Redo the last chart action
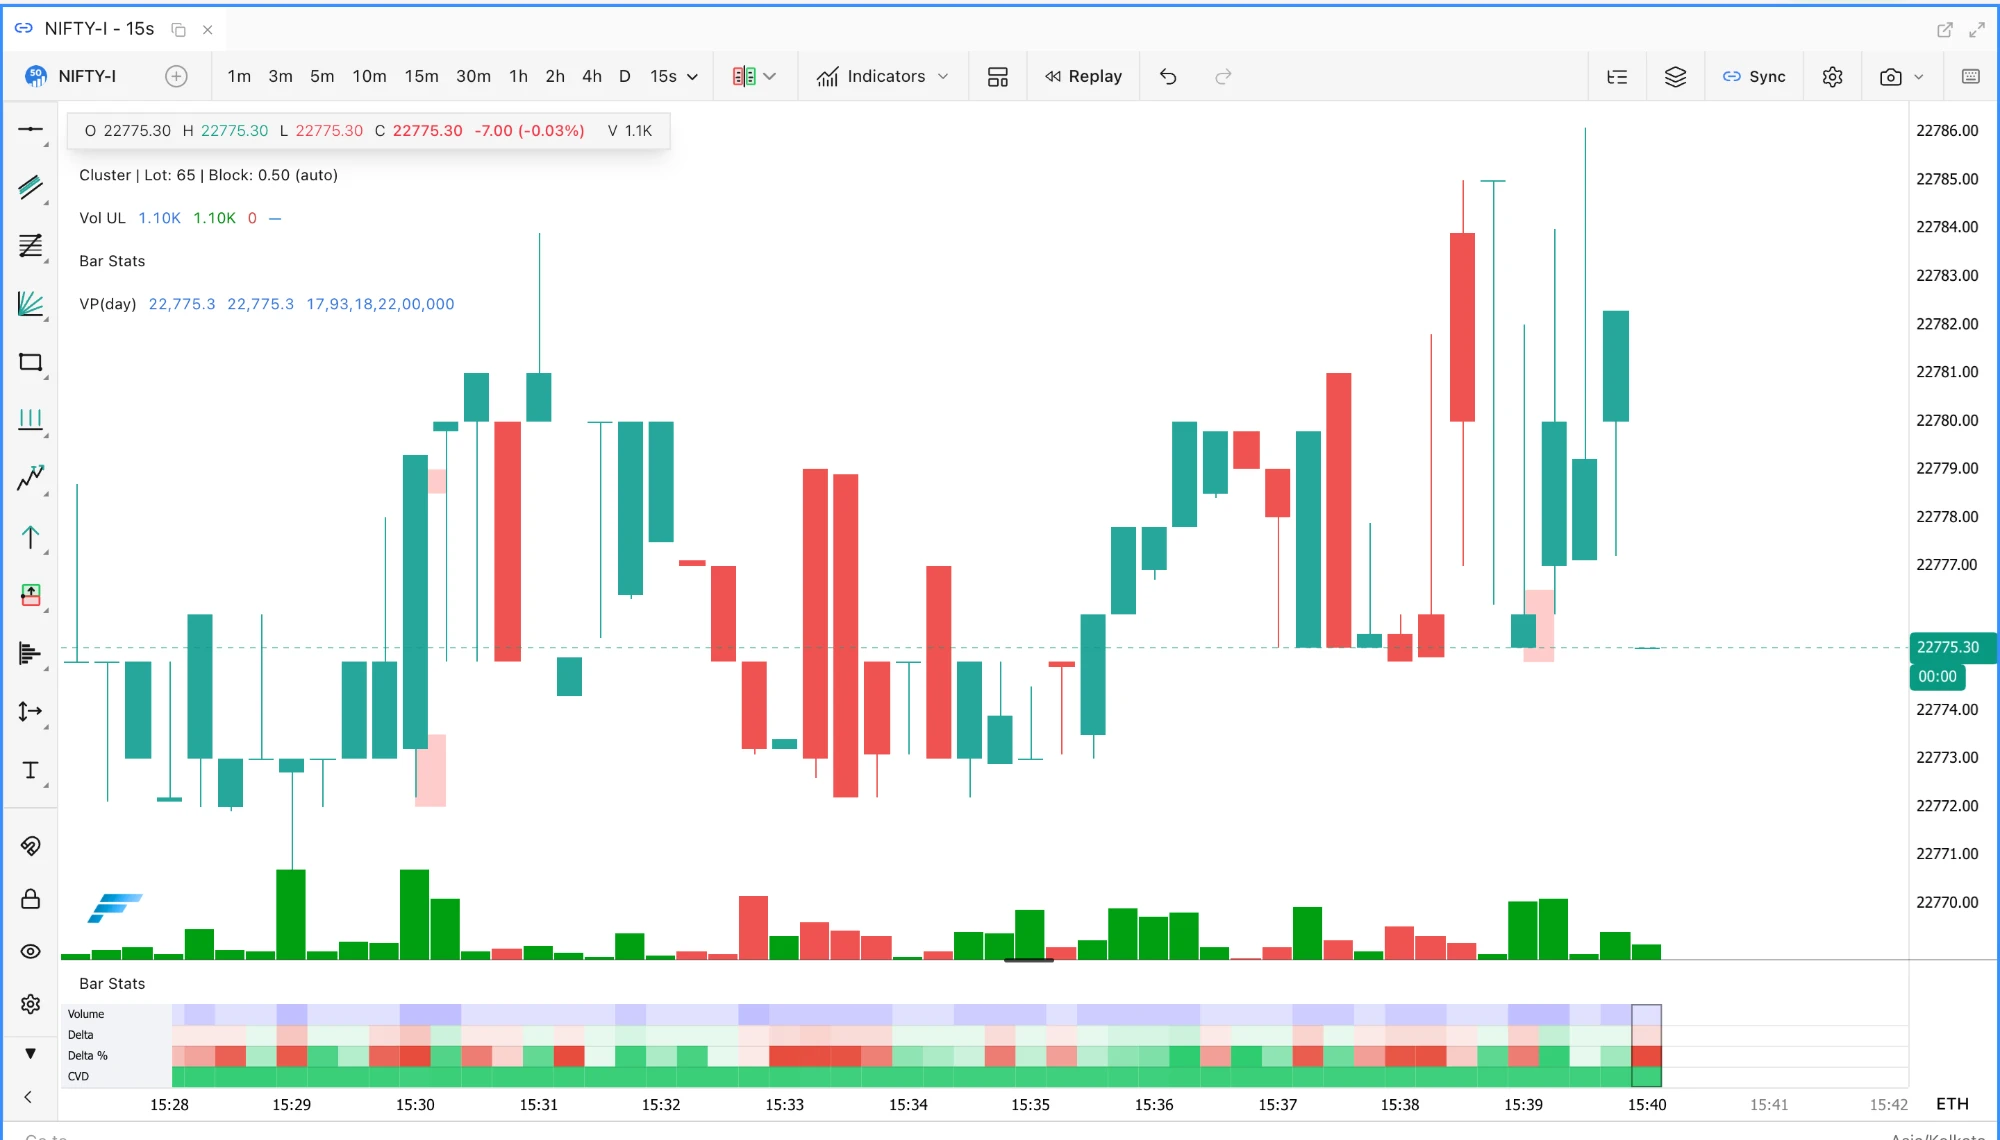Viewport: 2000px width, 1140px height. click(1223, 76)
